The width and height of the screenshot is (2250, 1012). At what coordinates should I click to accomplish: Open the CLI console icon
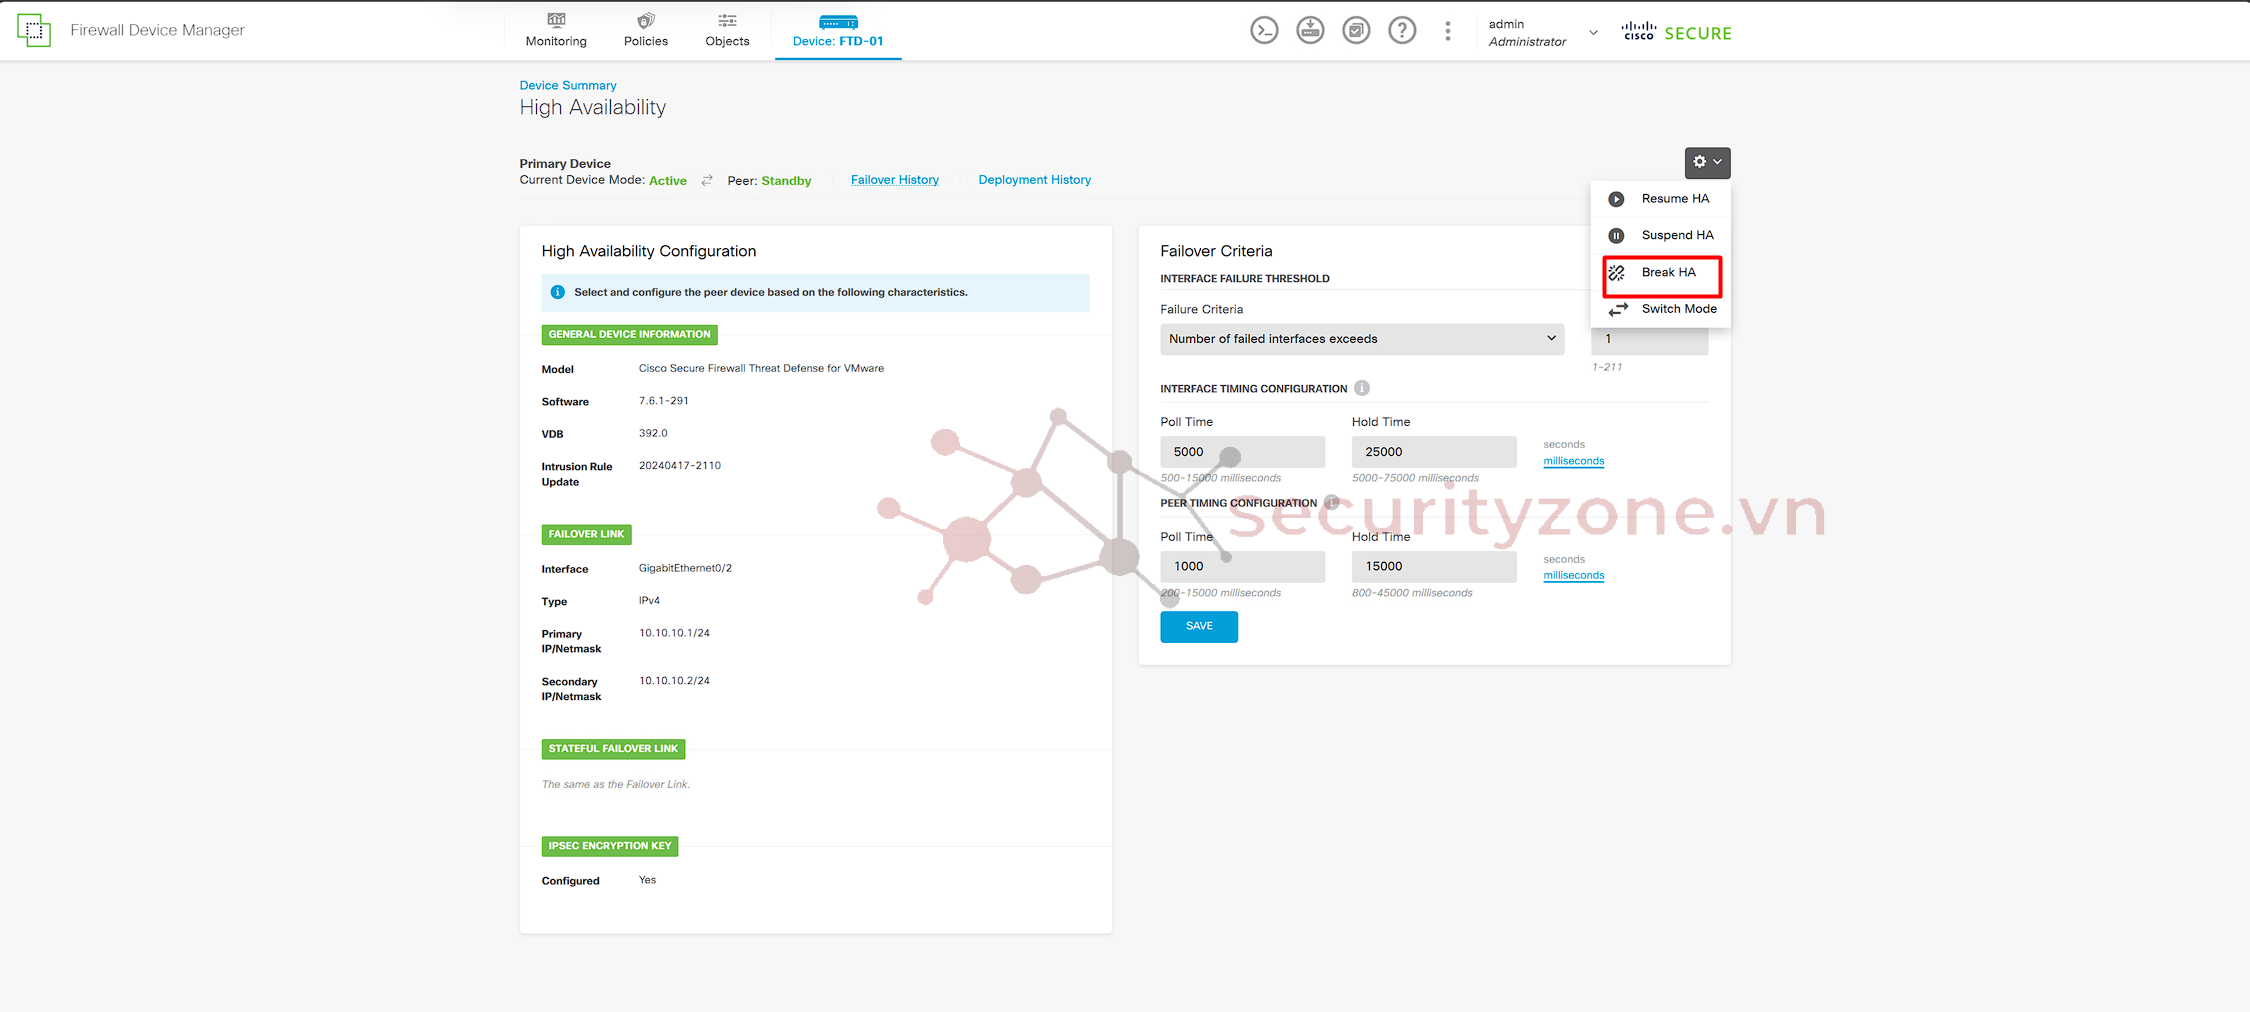click(x=1264, y=31)
